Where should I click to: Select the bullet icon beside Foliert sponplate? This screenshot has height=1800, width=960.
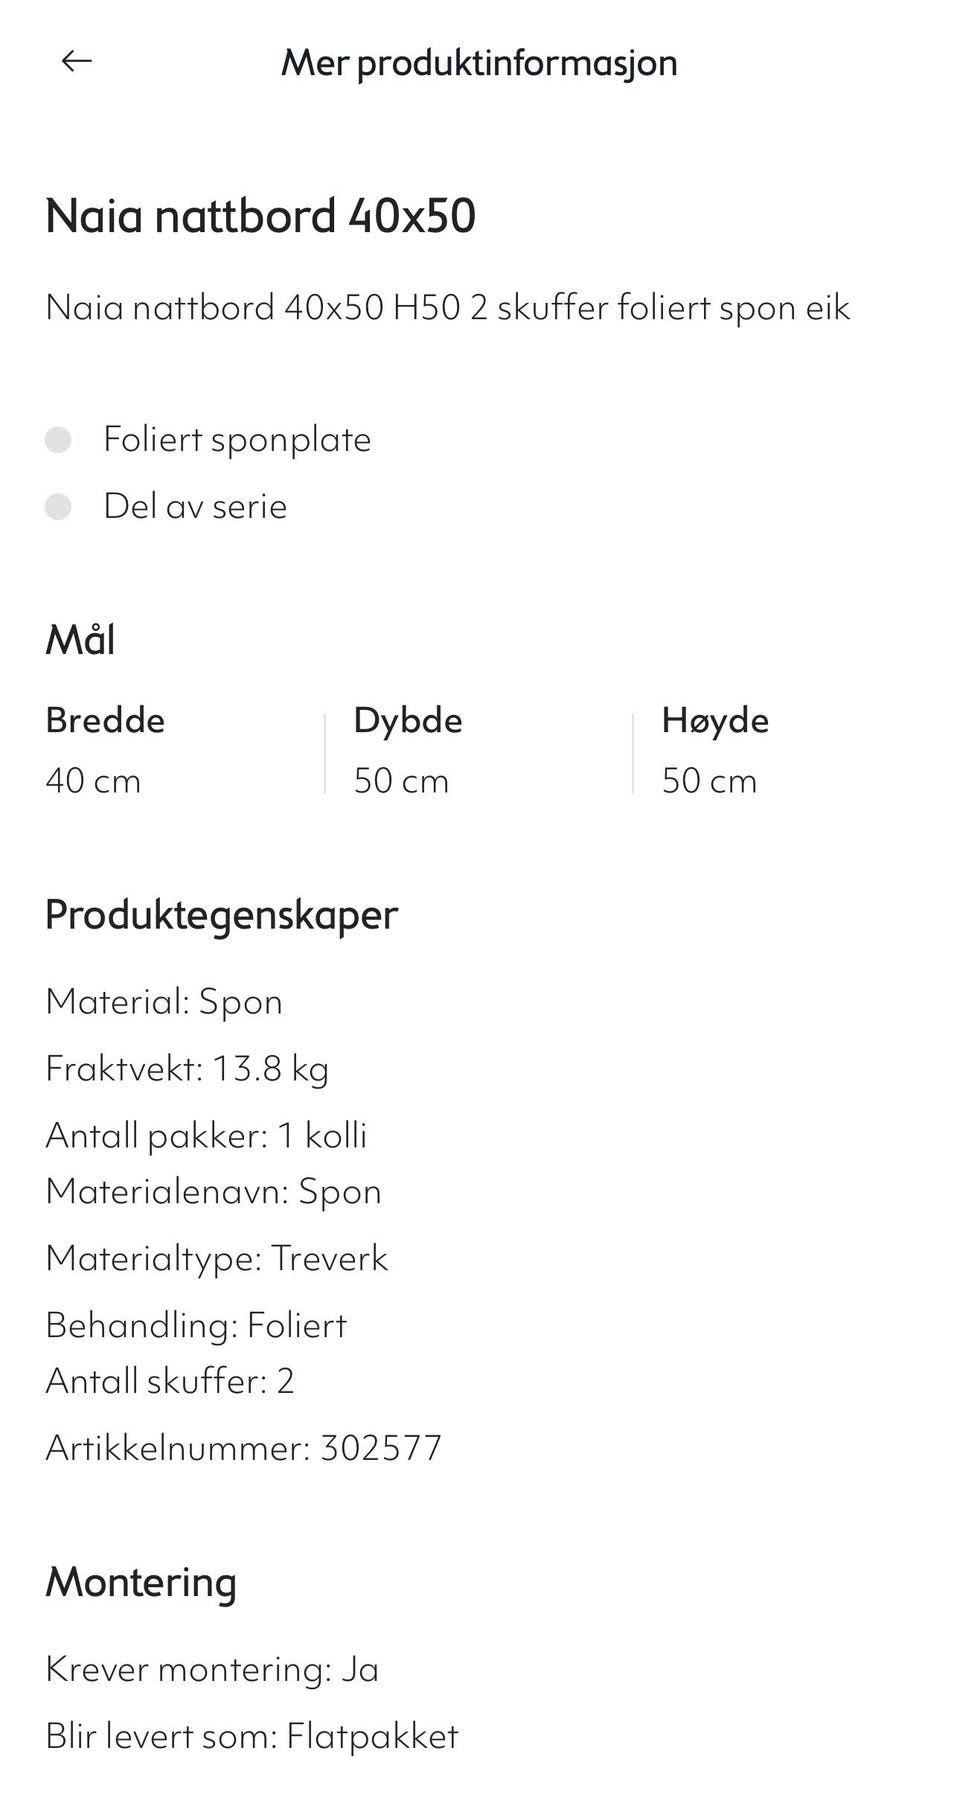[60, 437]
